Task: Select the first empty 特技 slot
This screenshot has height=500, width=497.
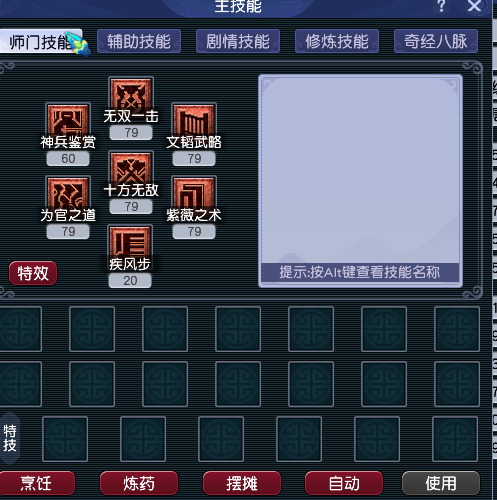Action: click(65, 439)
